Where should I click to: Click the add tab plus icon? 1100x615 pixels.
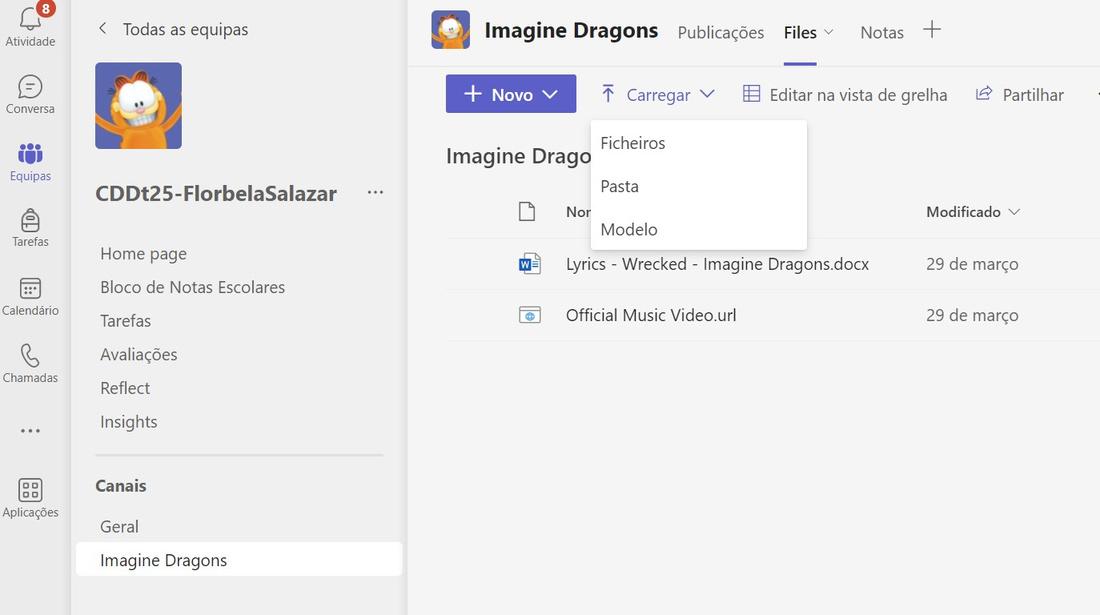click(x=932, y=30)
